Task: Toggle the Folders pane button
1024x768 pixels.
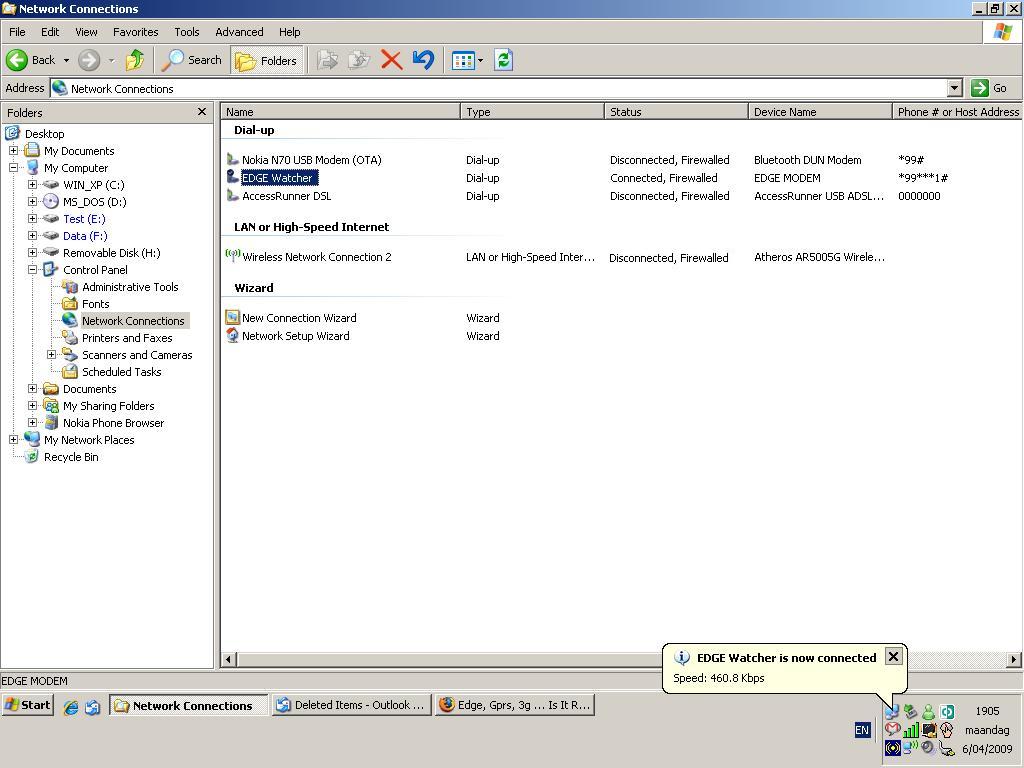Action: coord(266,60)
